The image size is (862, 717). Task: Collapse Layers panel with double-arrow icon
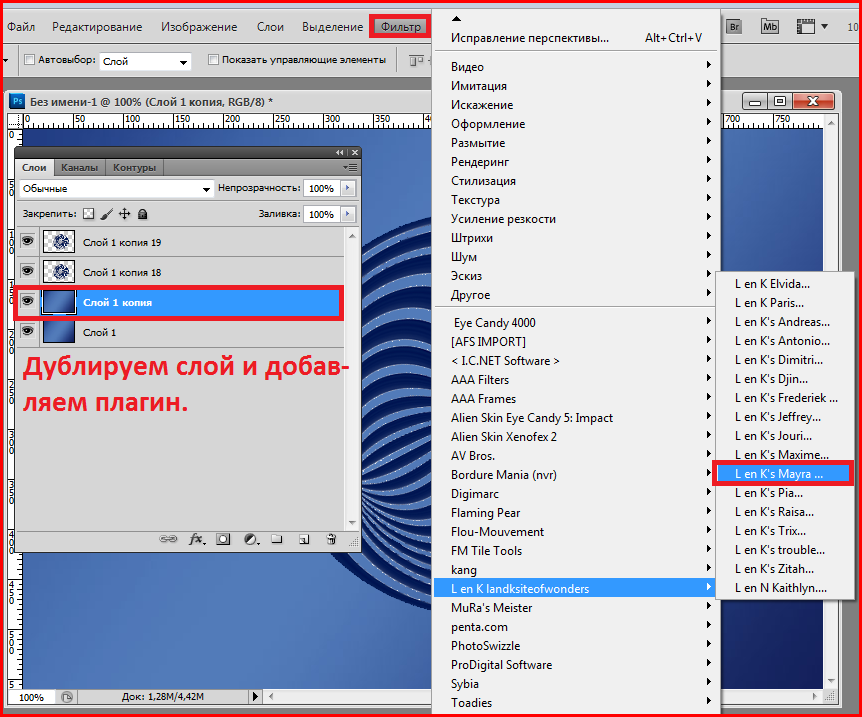pyautogui.click(x=340, y=152)
